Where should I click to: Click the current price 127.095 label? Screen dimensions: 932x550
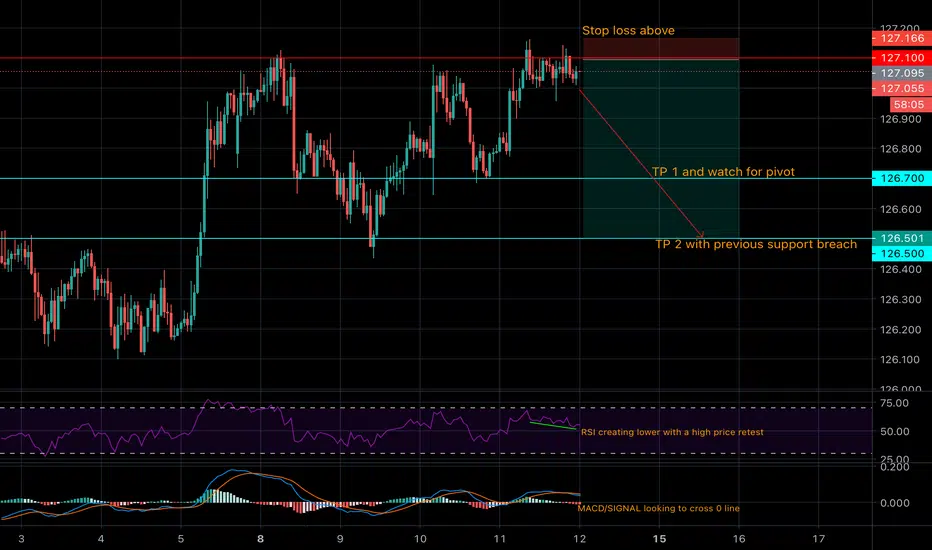[x=902, y=73]
